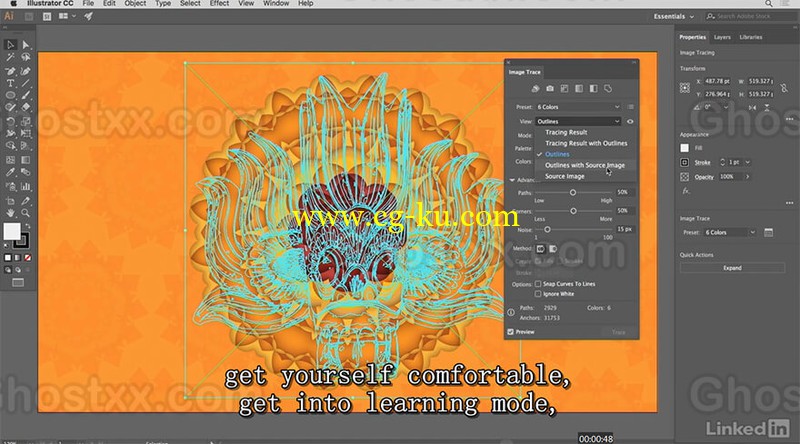Select the overlapping Method option
This screenshot has width=800, height=444.
click(x=553, y=249)
